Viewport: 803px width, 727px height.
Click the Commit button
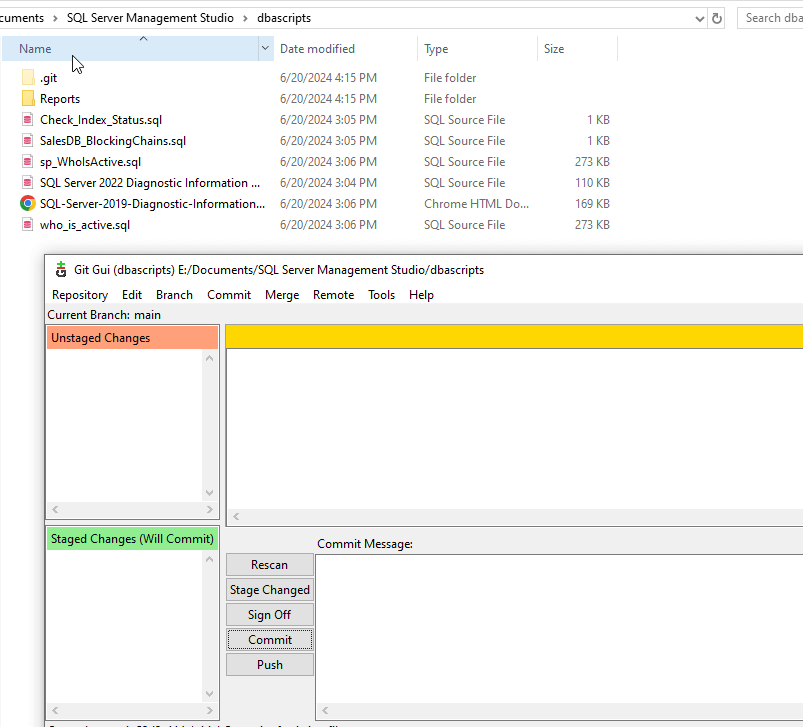coord(270,640)
